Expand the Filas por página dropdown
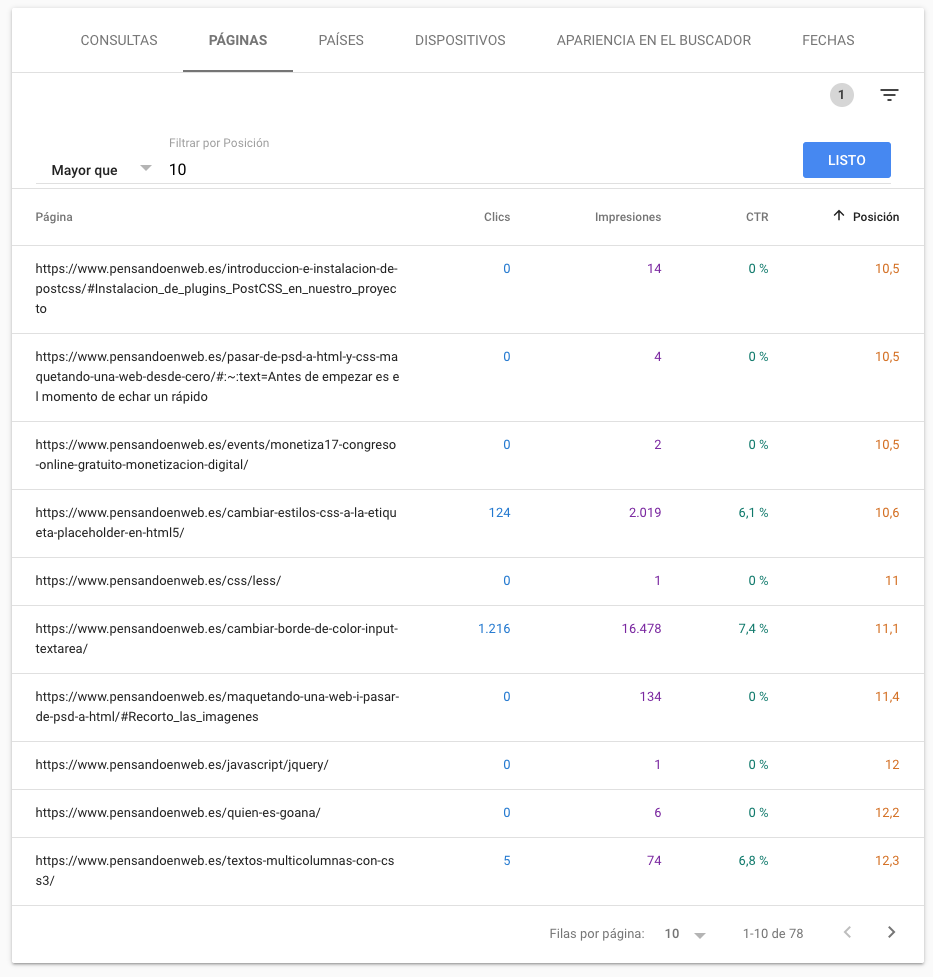 point(685,933)
